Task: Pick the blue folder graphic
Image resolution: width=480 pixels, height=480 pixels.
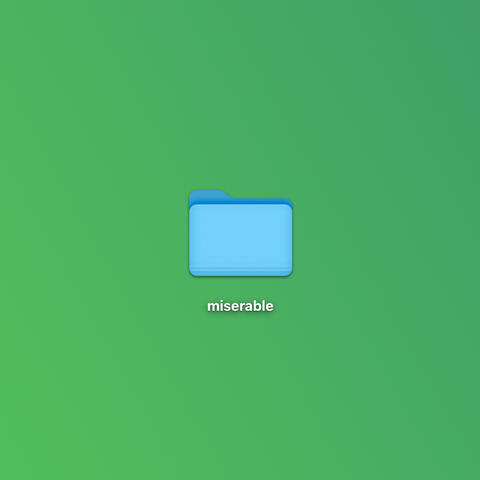Action: coord(241,233)
